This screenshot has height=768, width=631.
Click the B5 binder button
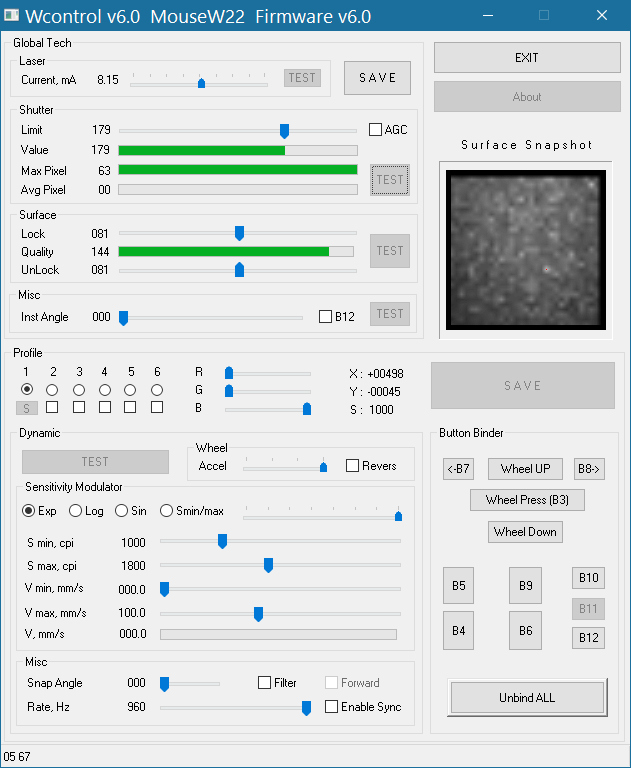coord(459,585)
